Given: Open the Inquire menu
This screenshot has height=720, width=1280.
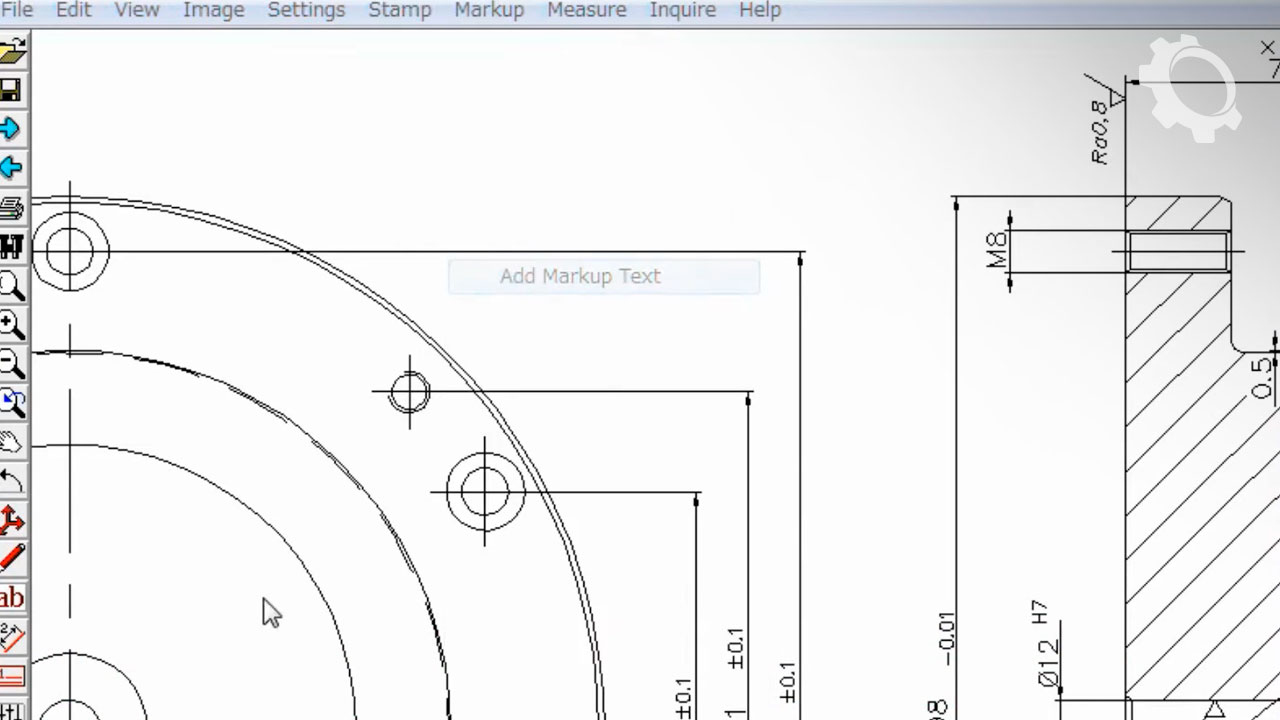Looking at the screenshot, I should [682, 10].
